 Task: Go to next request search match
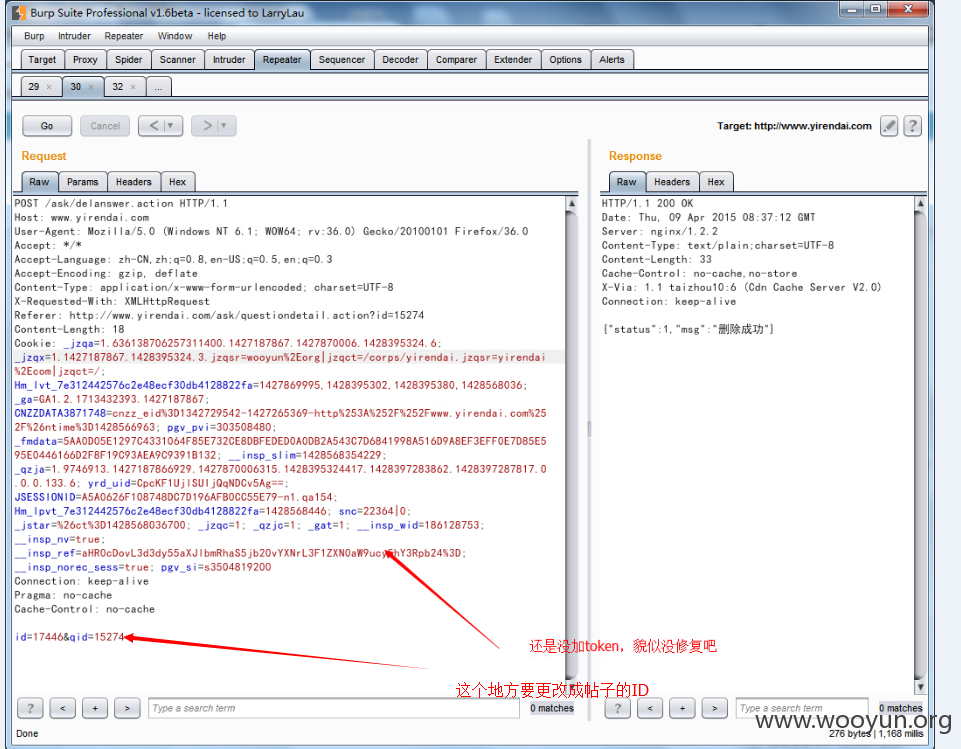point(127,708)
